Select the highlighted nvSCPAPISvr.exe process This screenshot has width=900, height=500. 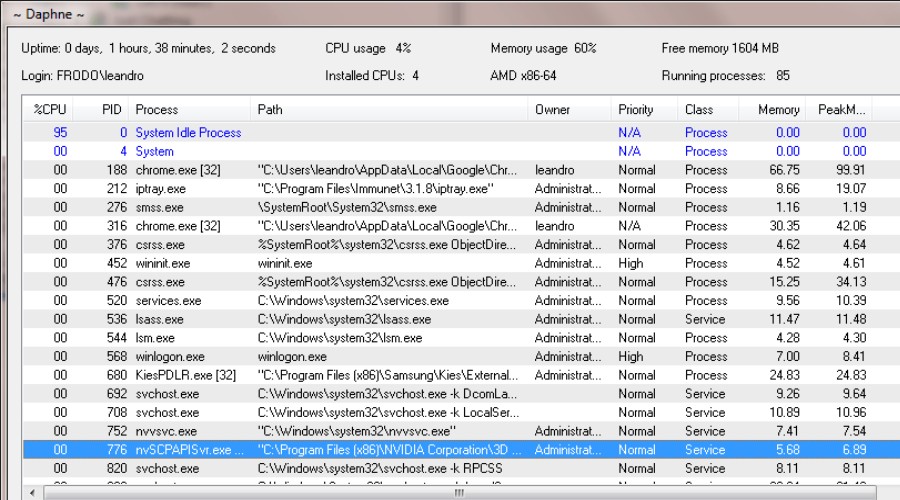click(461, 450)
